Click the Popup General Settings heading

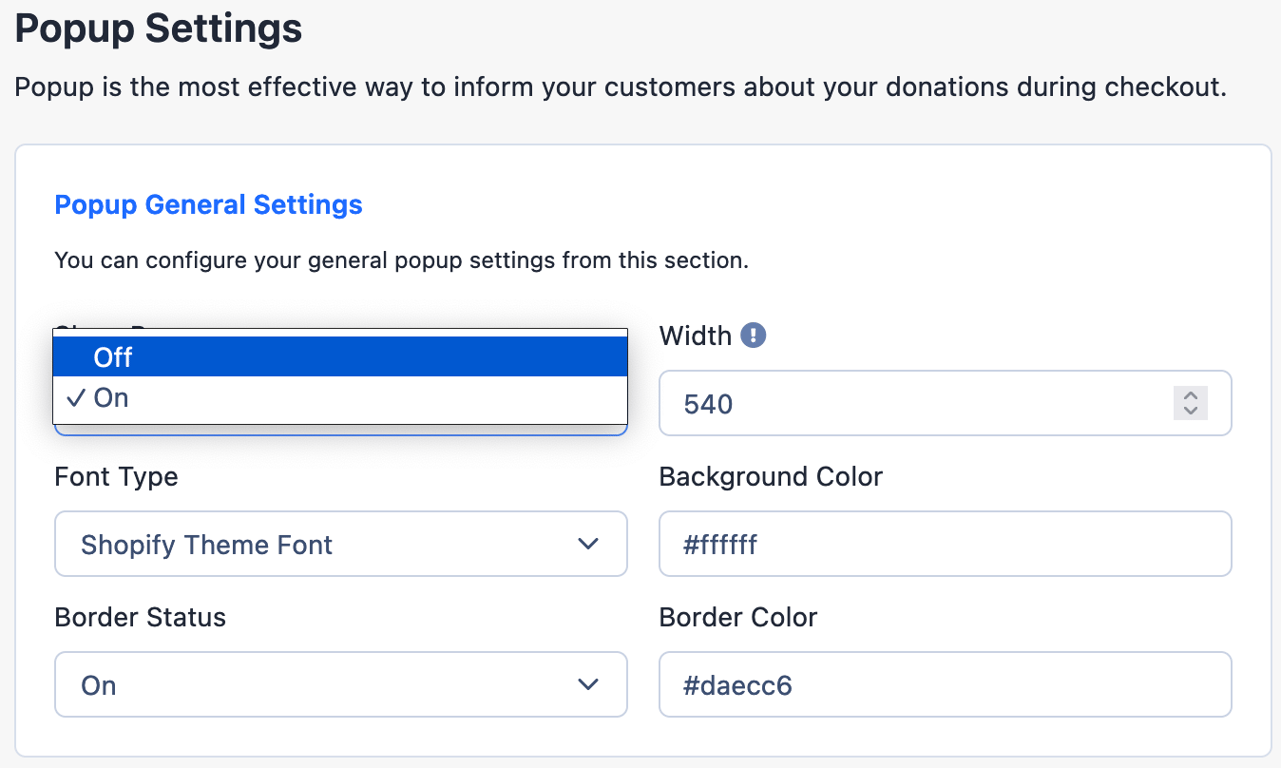(x=208, y=205)
